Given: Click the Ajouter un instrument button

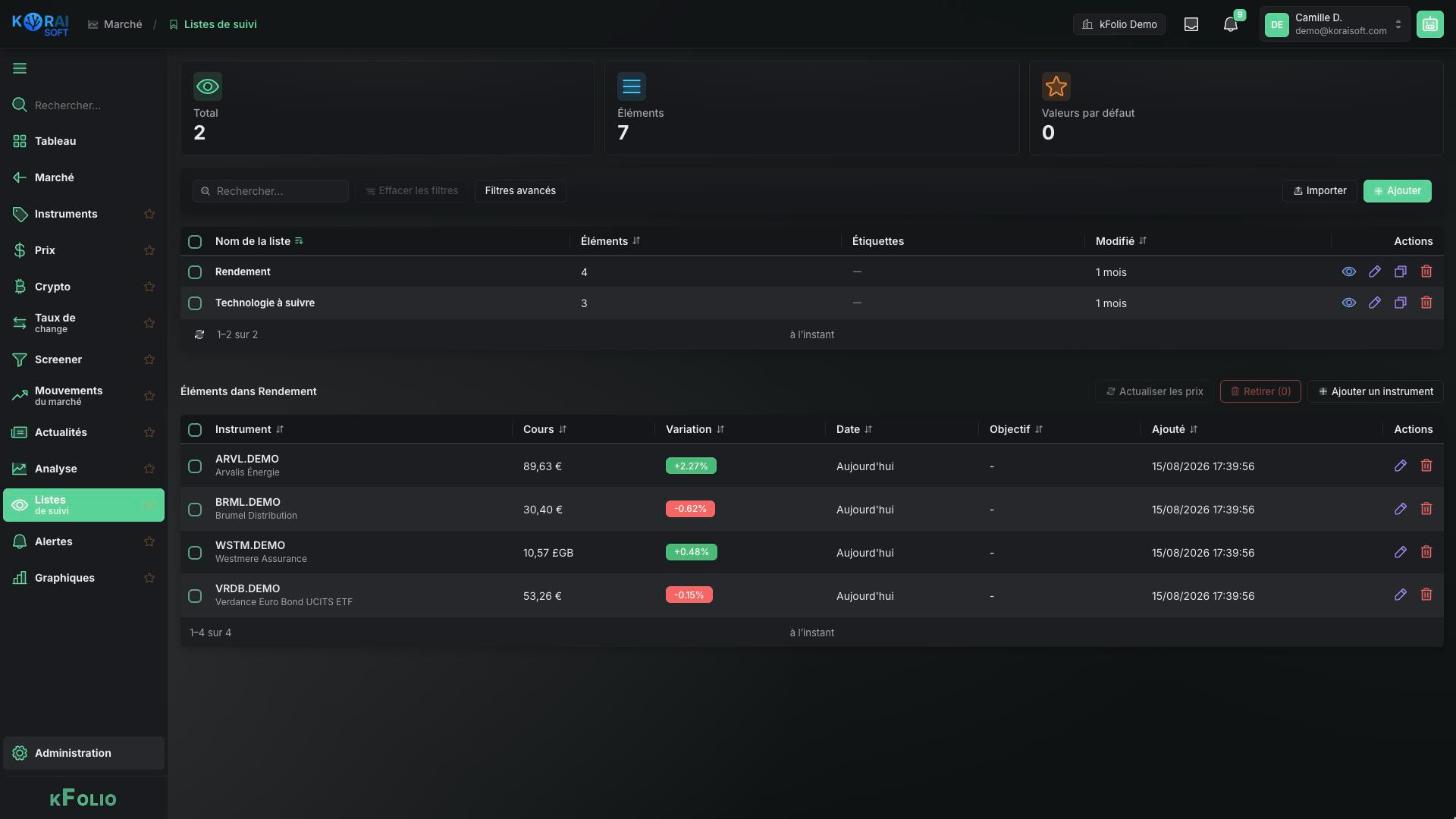Looking at the screenshot, I should click(1375, 391).
